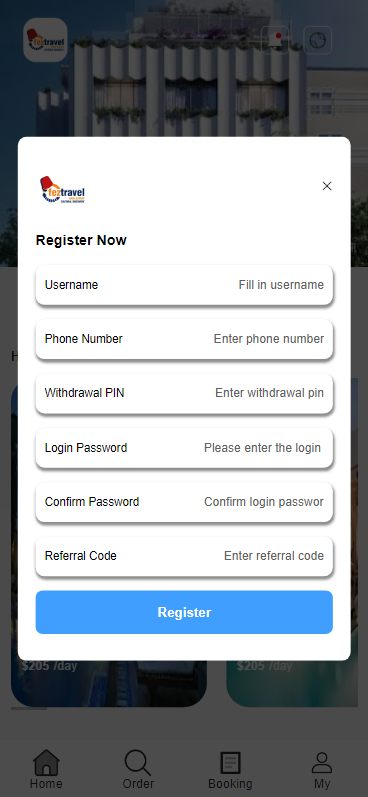The image size is (368, 797).
Task: Open Booking document icon
Action: 230,763
